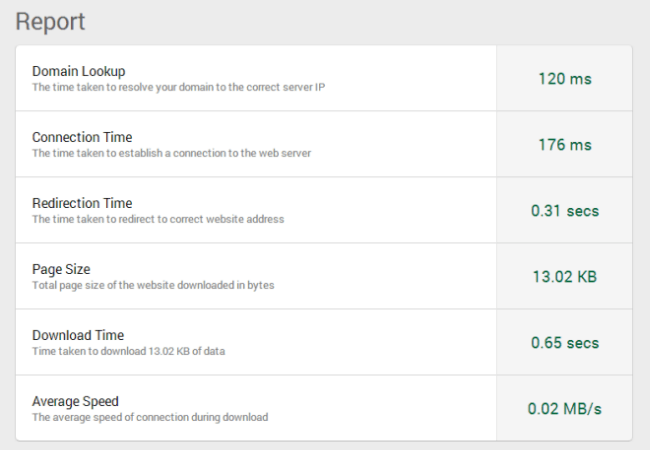Click the 'Time taken to download' description

click(x=129, y=351)
